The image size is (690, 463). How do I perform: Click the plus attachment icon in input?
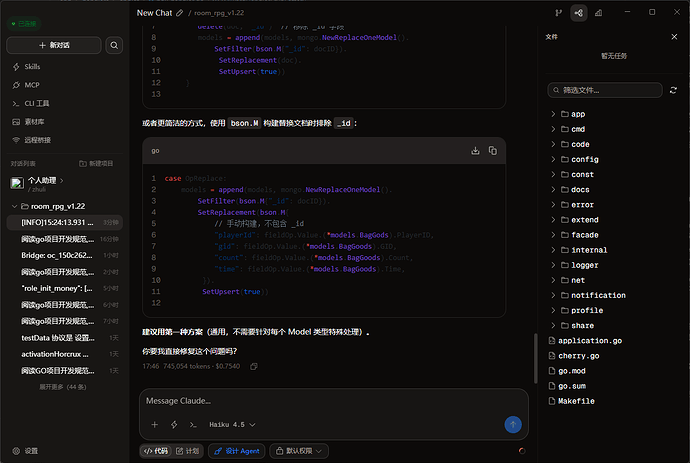coord(154,425)
